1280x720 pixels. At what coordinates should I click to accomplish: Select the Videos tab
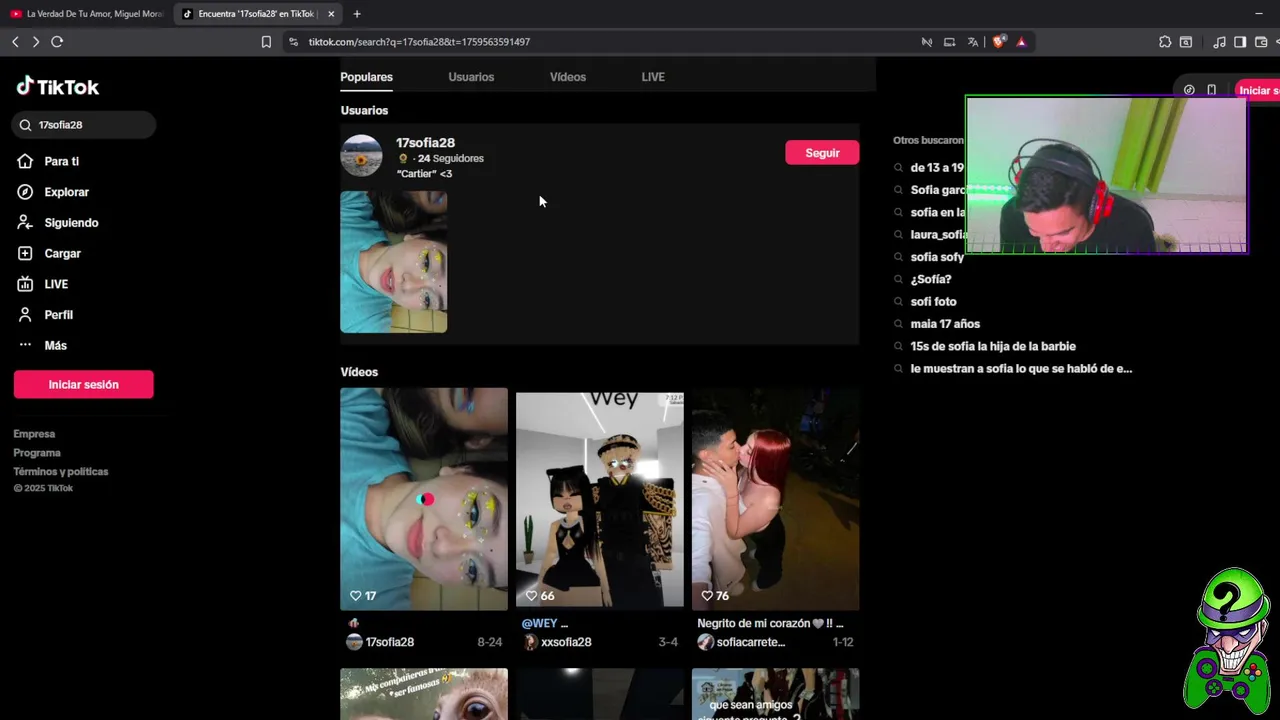point(568,77)
